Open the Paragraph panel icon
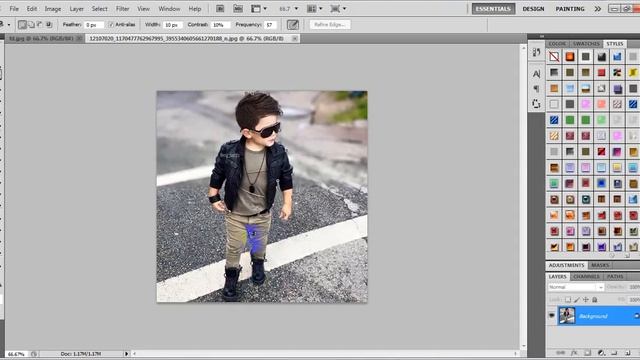 536,89
